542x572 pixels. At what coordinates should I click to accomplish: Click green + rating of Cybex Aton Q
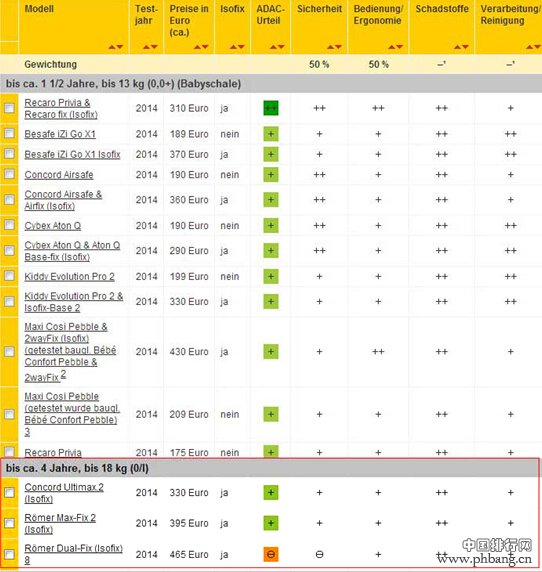[x=271, y=225]
